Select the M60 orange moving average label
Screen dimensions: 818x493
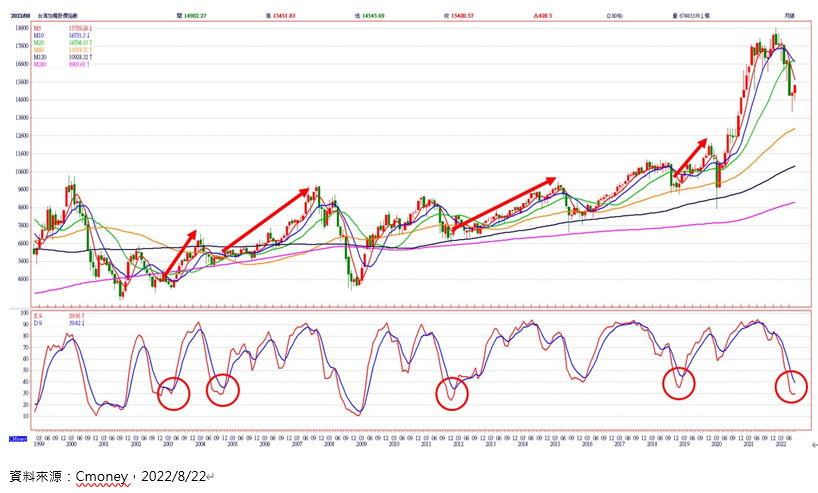tap(41, 49)
